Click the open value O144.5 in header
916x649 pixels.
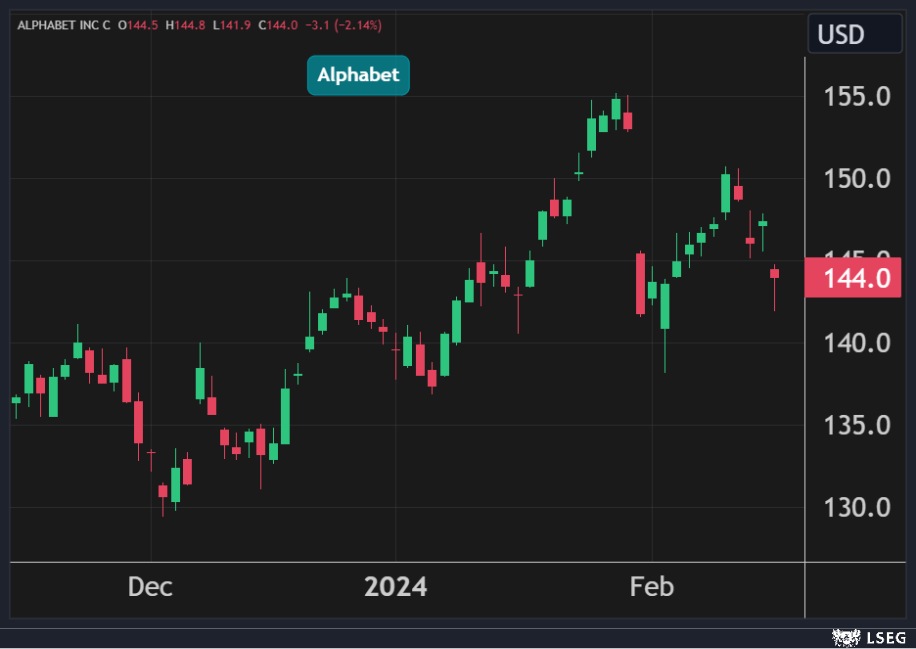[139, 24]
